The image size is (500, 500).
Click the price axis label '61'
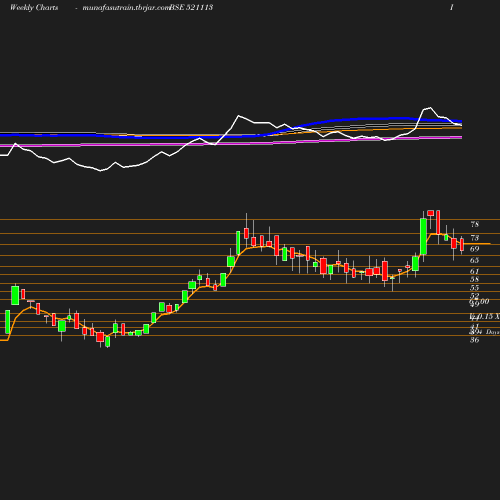(x=475, y=271)
